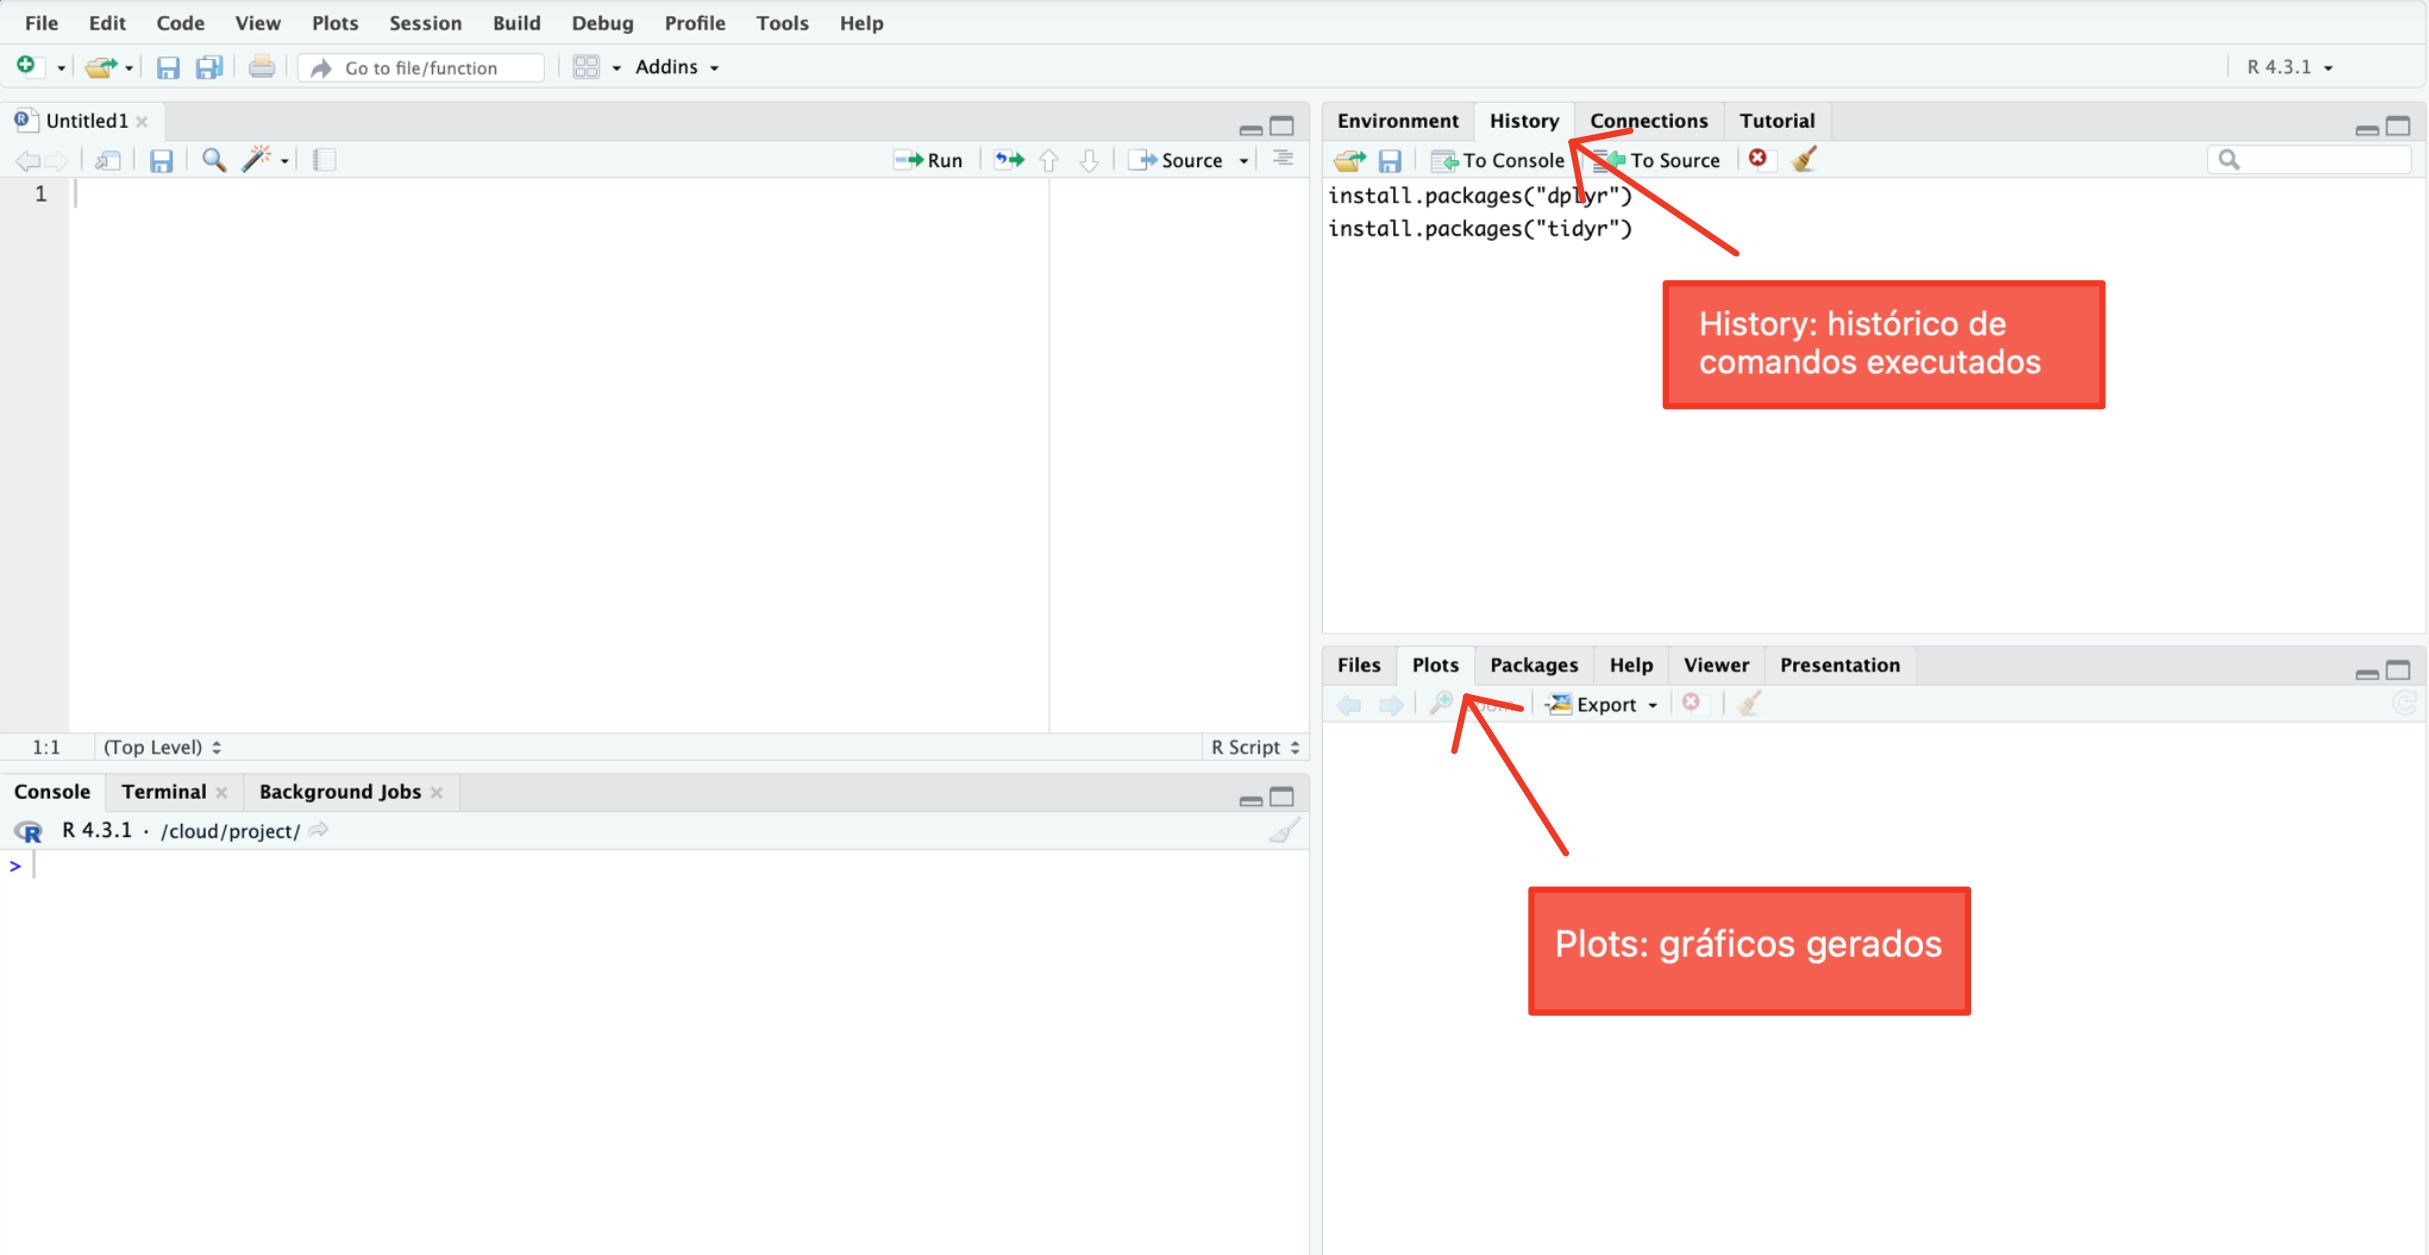Viewport: 2429px width, 1255px height.
Task: Open the Addins dropdown
Action: (677, 67)
